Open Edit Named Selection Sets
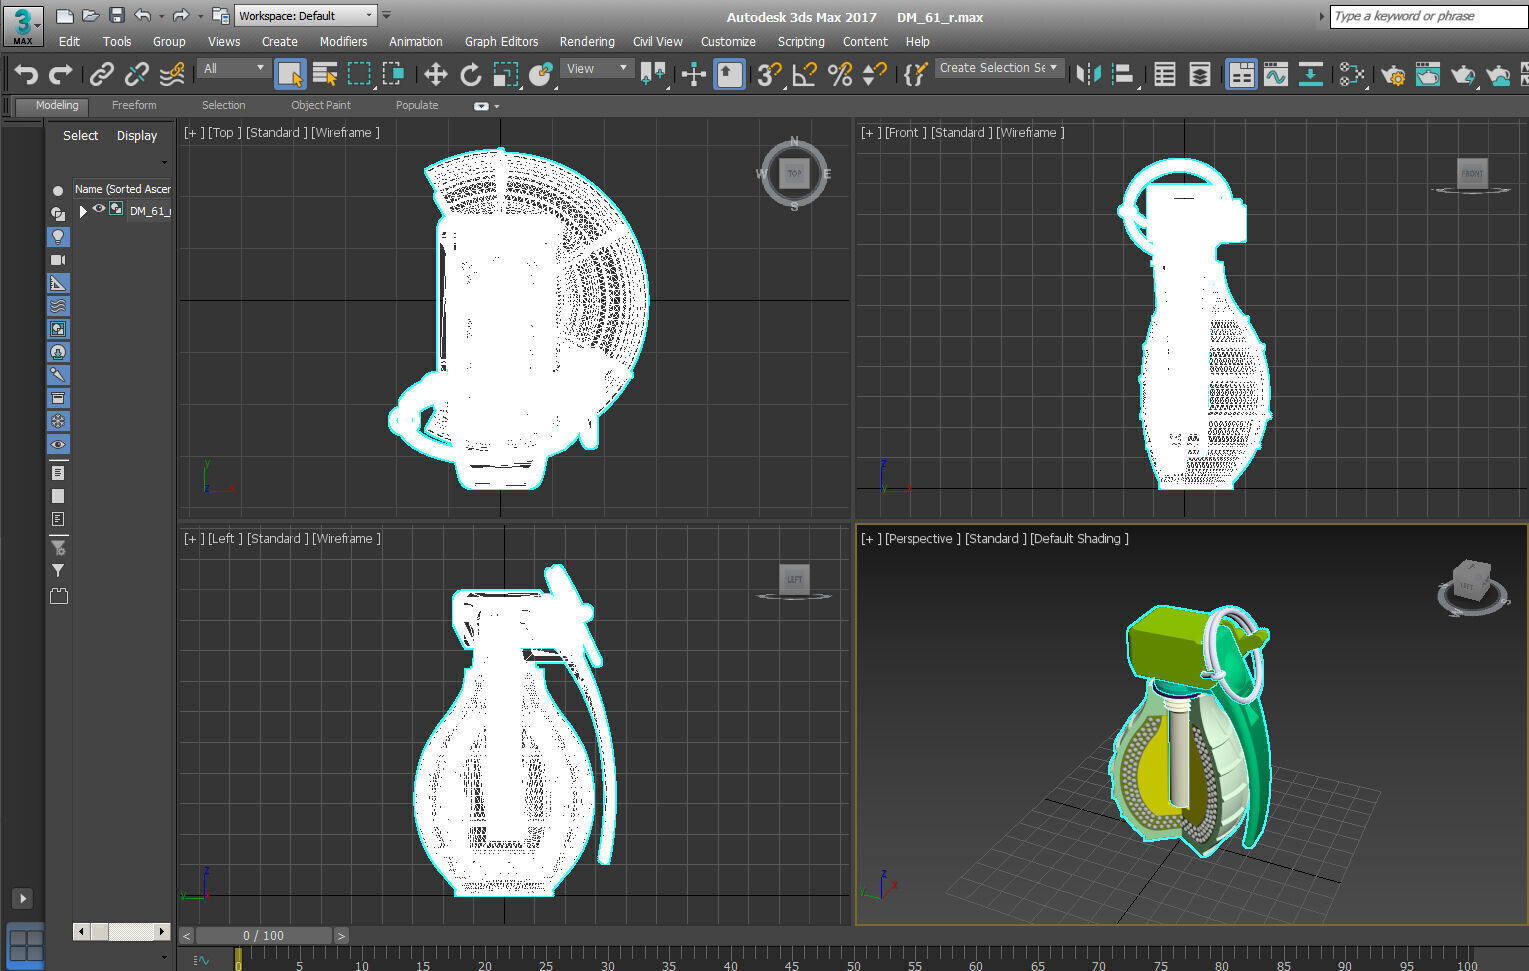 pos(915,74)
